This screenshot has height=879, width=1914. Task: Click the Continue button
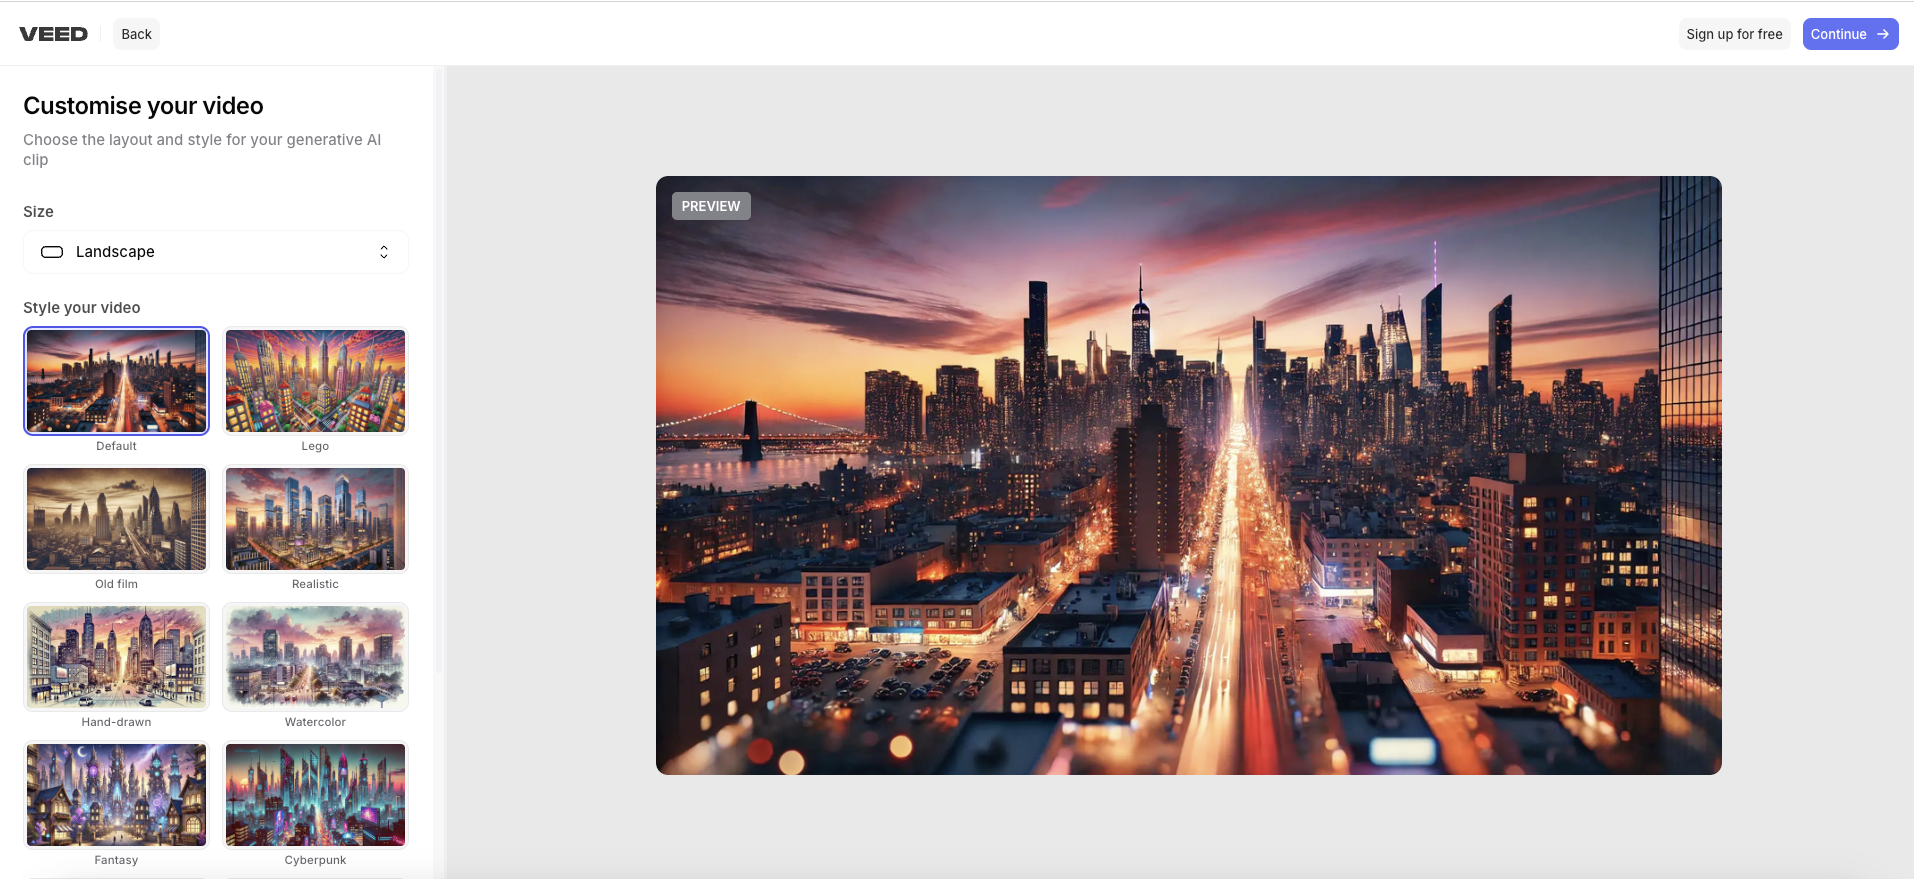(1850, 34)
